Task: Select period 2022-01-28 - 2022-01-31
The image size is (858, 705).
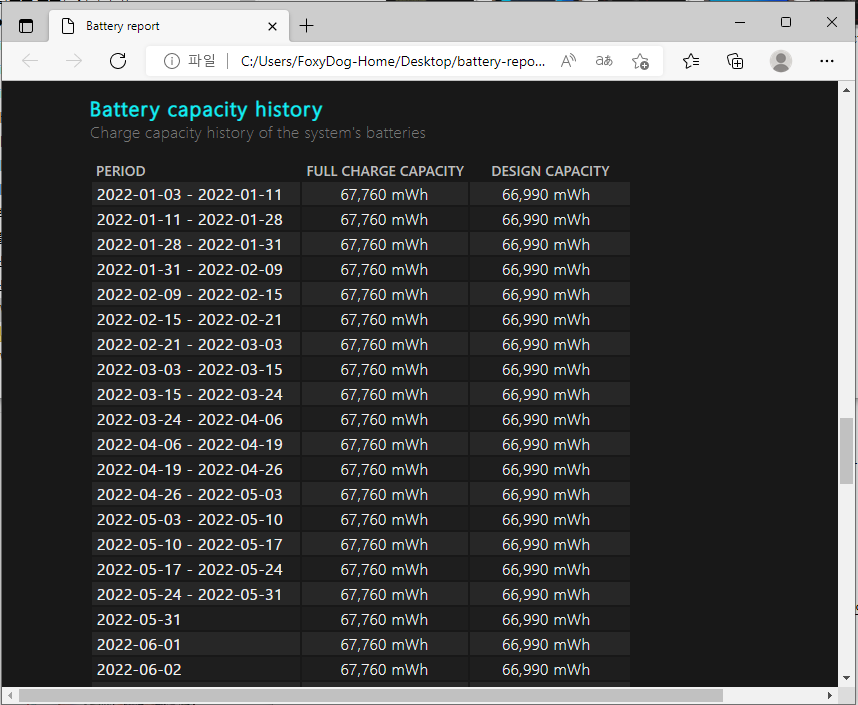Action: click(189, 245)
